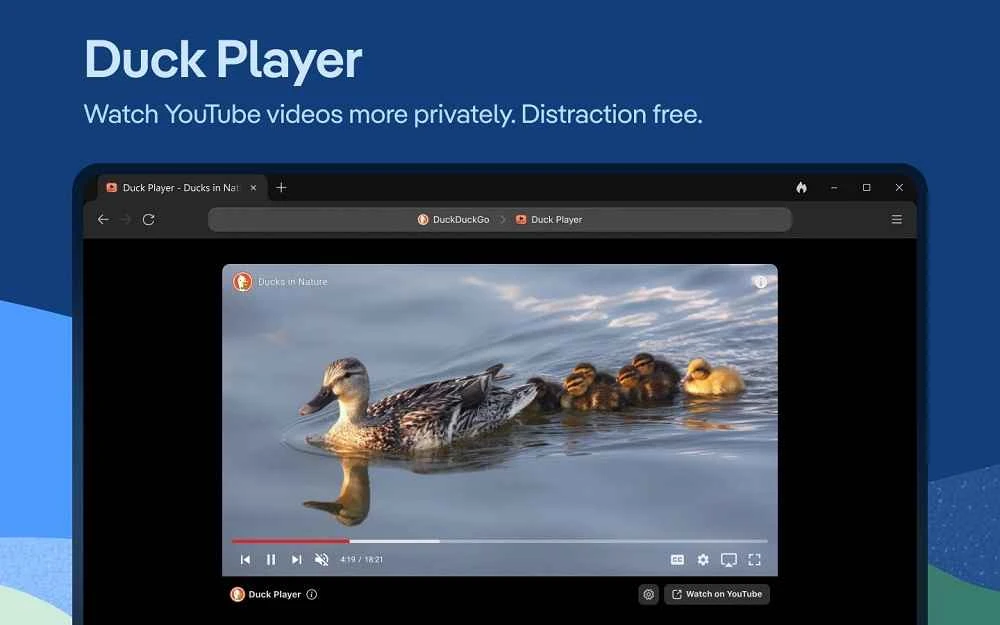This screenshot has width=1000, height=625.
Task: Click the Ducks in Nature video title
Action: [x=293, y=281]
